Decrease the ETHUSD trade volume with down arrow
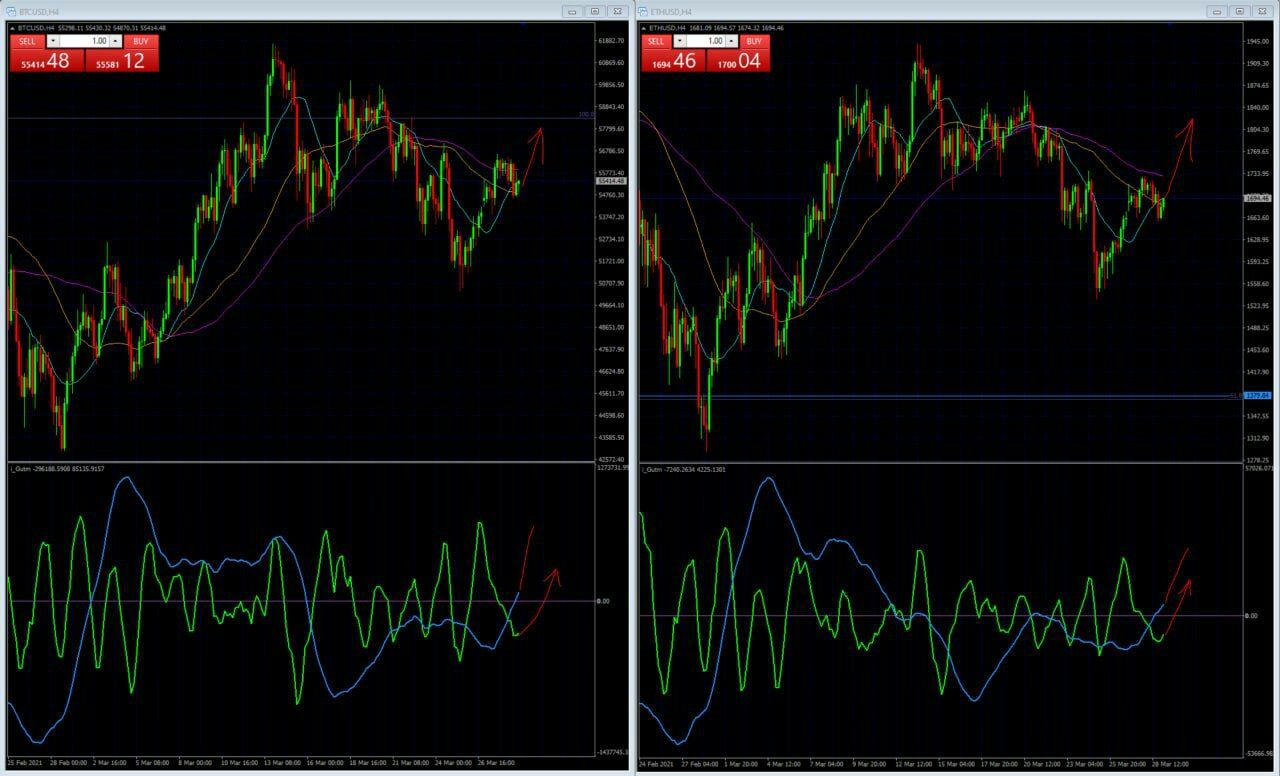Screen dimensions: 1280x776 coord(680,41)
